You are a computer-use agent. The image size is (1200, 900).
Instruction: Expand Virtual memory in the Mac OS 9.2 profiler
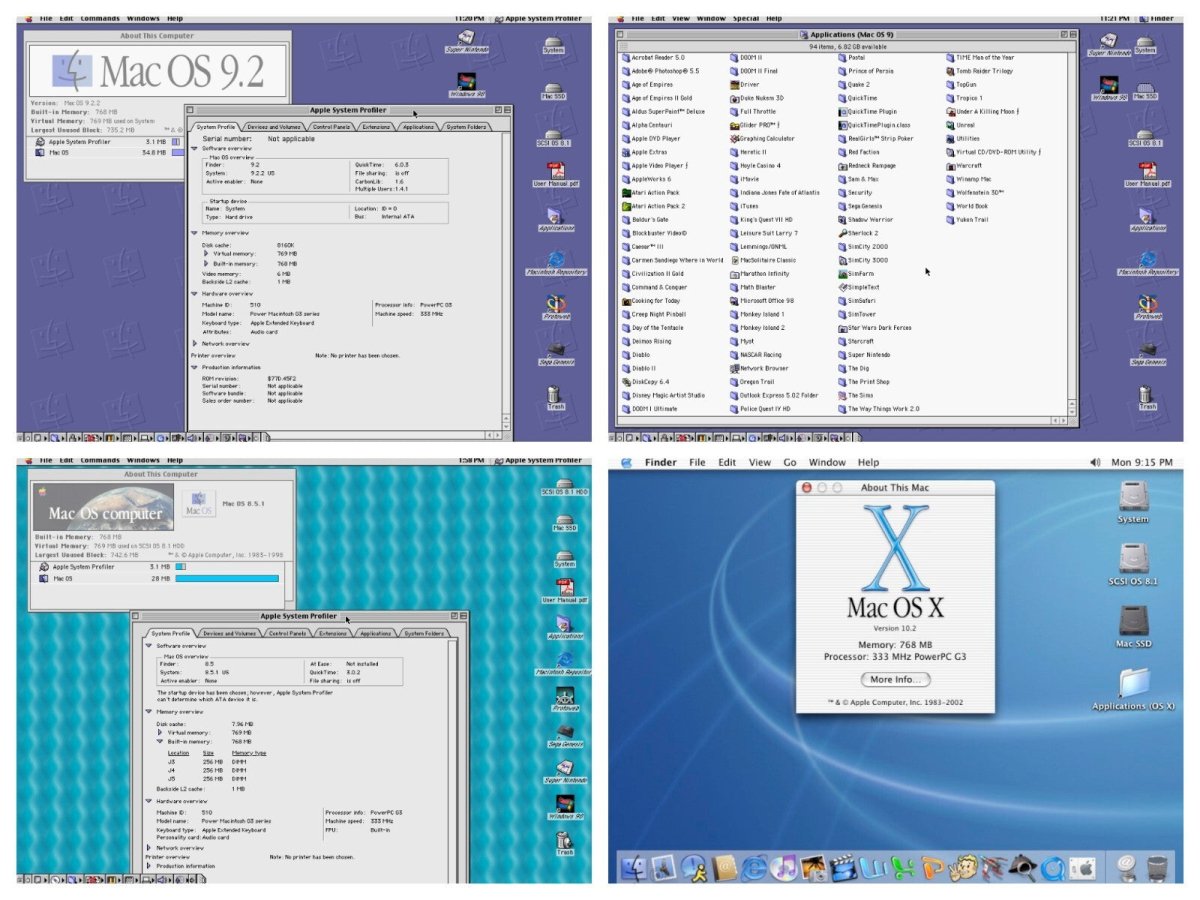pos(206,254)
